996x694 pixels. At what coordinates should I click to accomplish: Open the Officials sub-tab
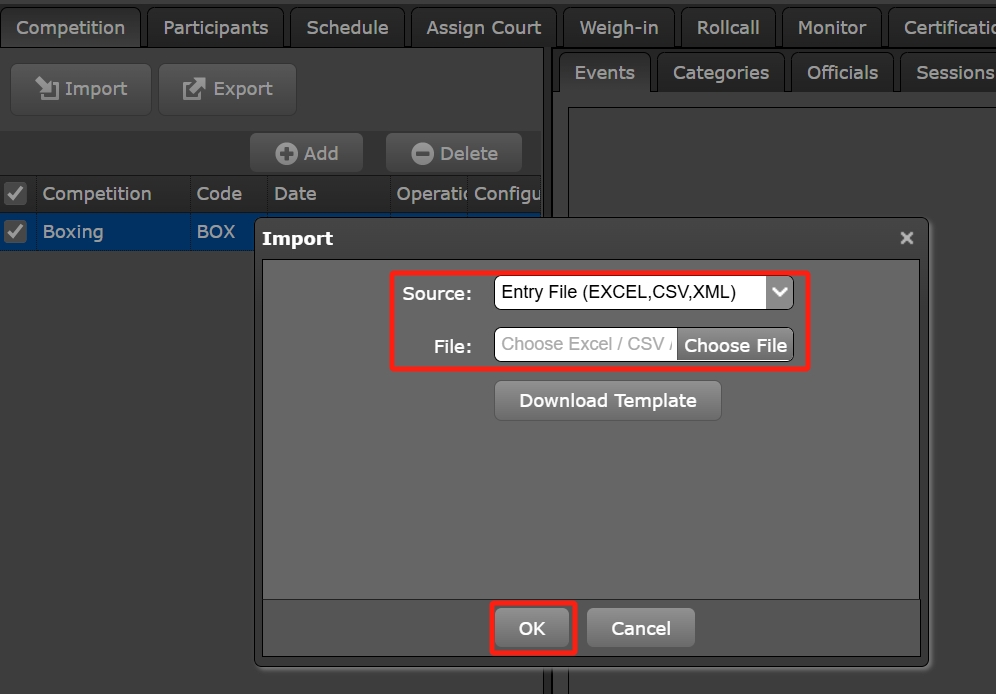point(842,73)
